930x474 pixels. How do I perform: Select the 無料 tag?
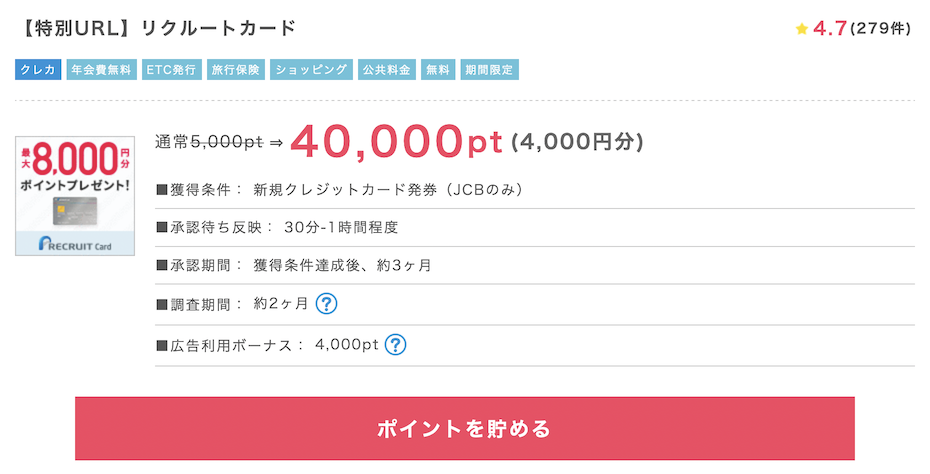(438, 69)
